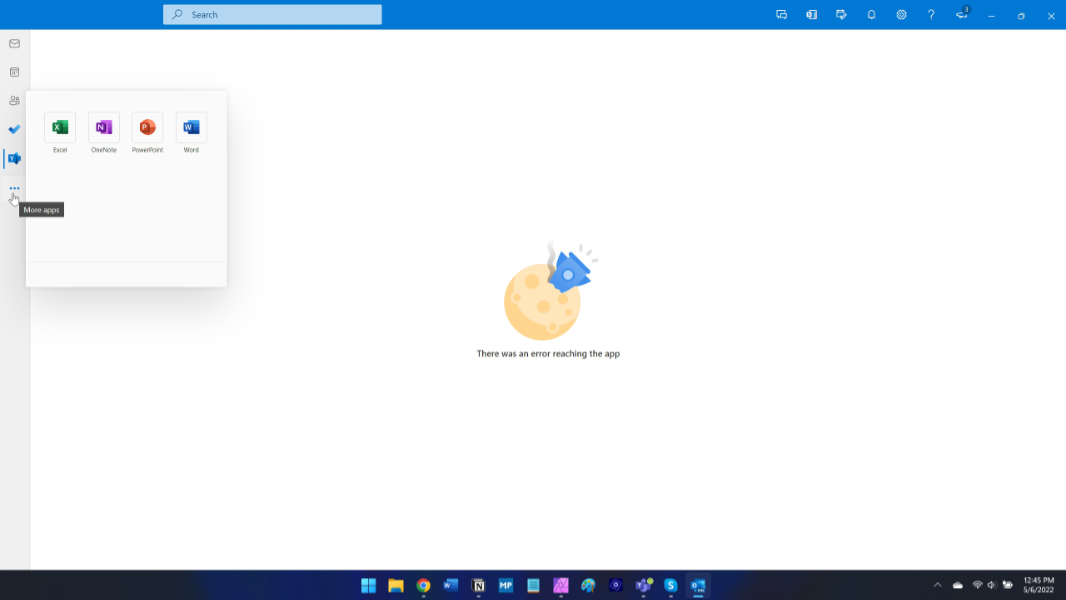The image size is (1066, 600).
Task: Switch to Affinity Photo in taskbar
Action: coord(561,585)
